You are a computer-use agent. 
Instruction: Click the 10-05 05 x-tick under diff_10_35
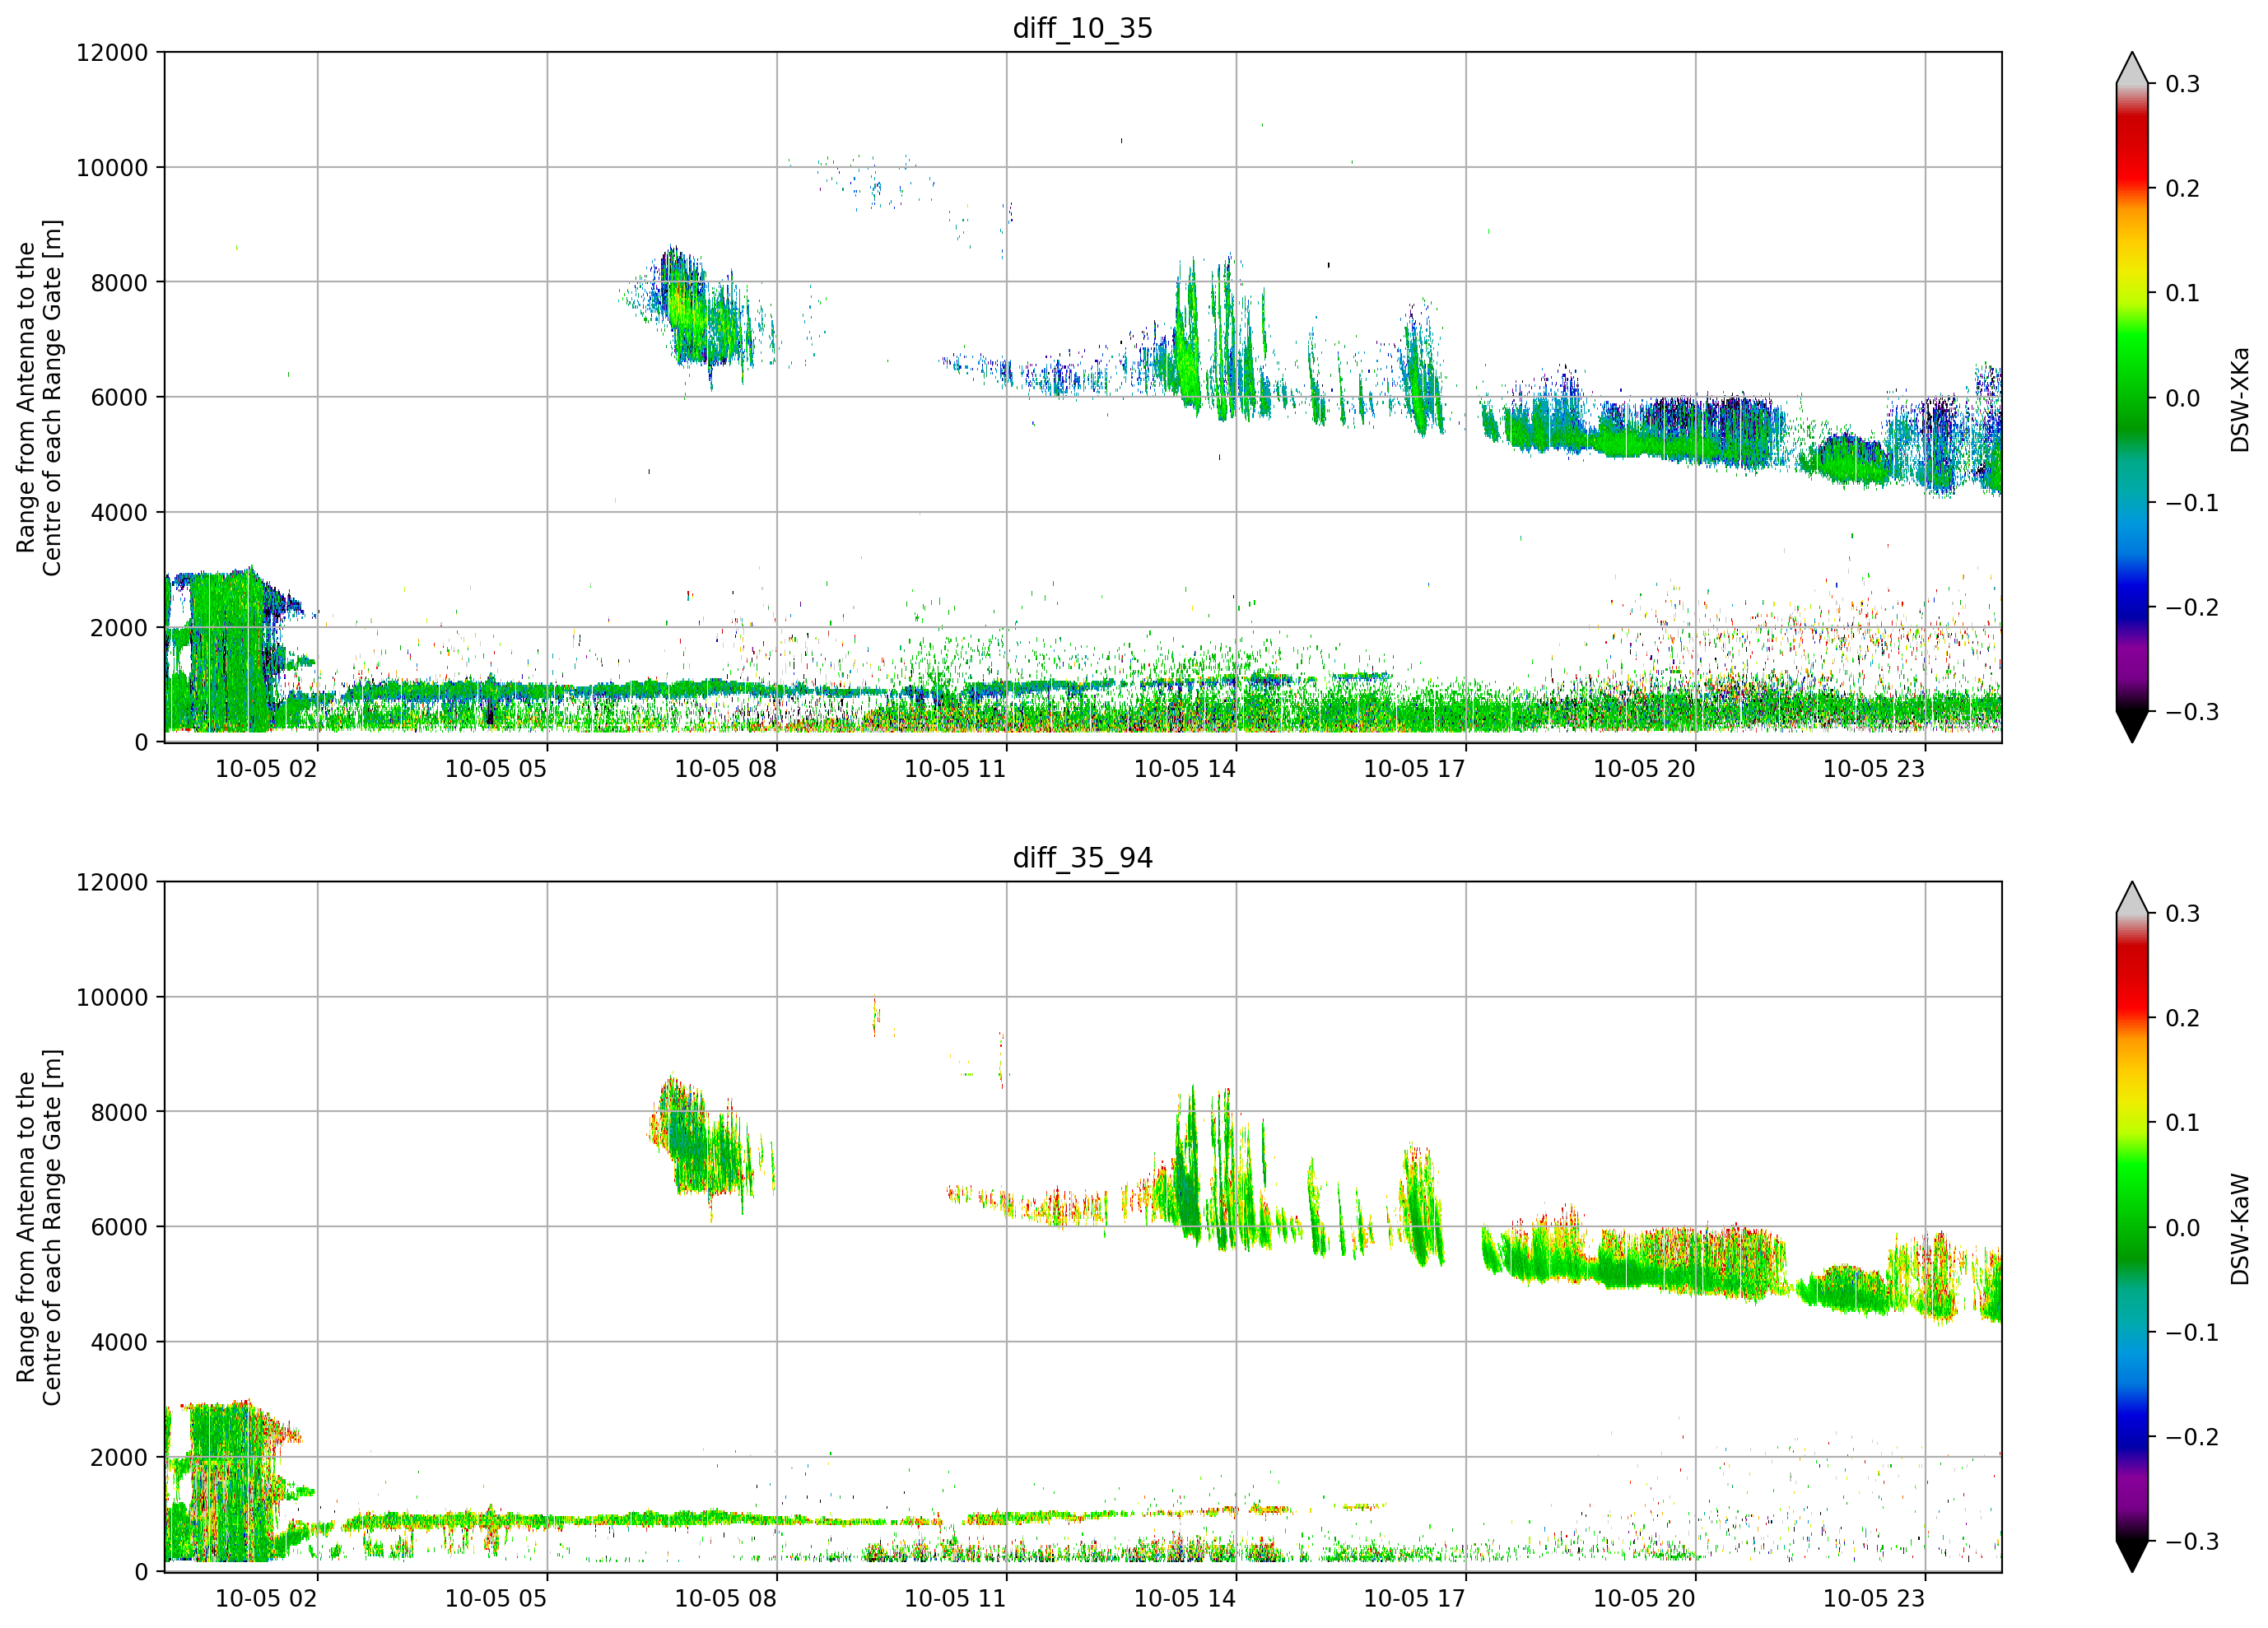(496, 769)
